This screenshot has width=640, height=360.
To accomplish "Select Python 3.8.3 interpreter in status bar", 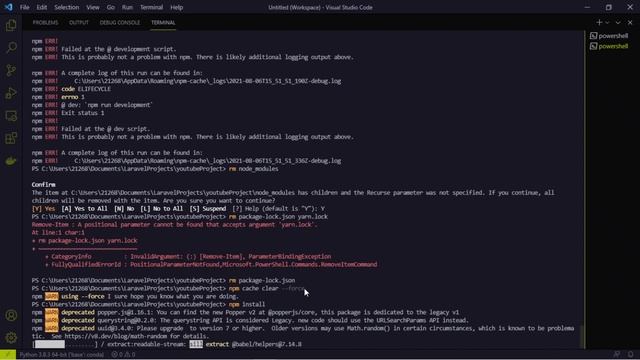I will pyautogui.click(x=62, y=355).
